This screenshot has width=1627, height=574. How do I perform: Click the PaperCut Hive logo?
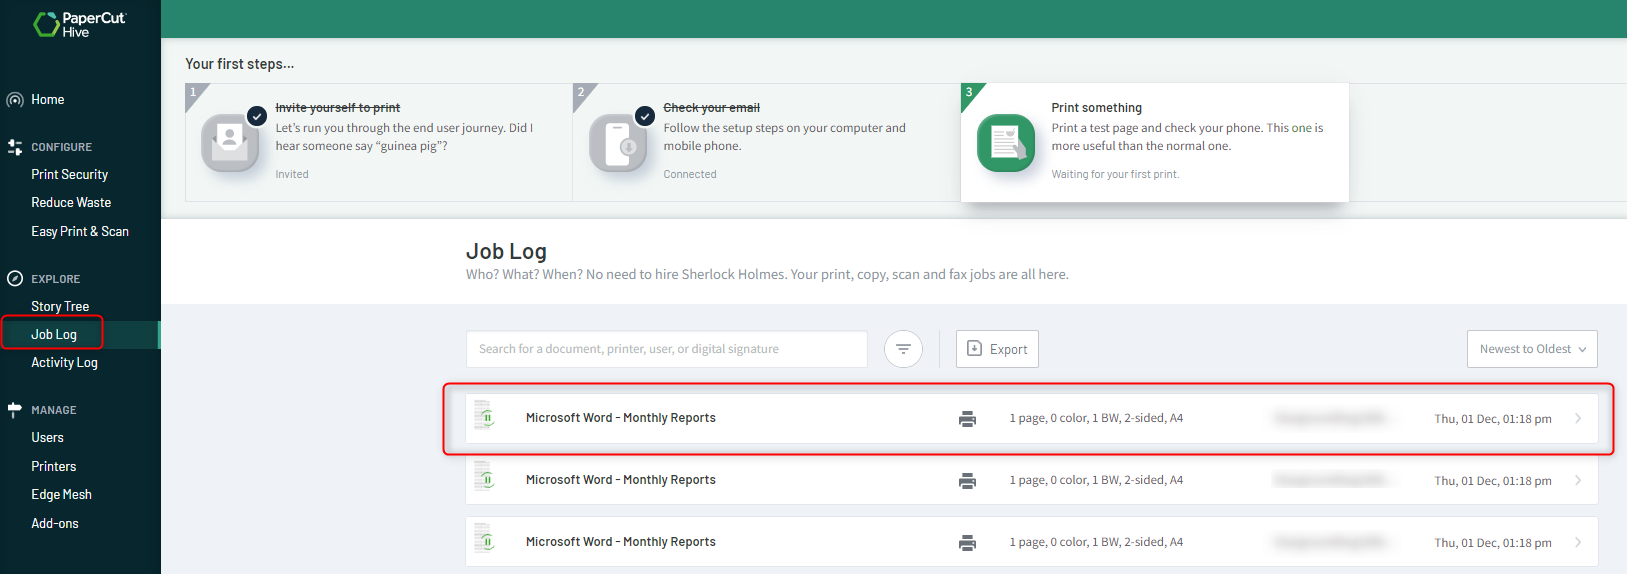[79, 24]
